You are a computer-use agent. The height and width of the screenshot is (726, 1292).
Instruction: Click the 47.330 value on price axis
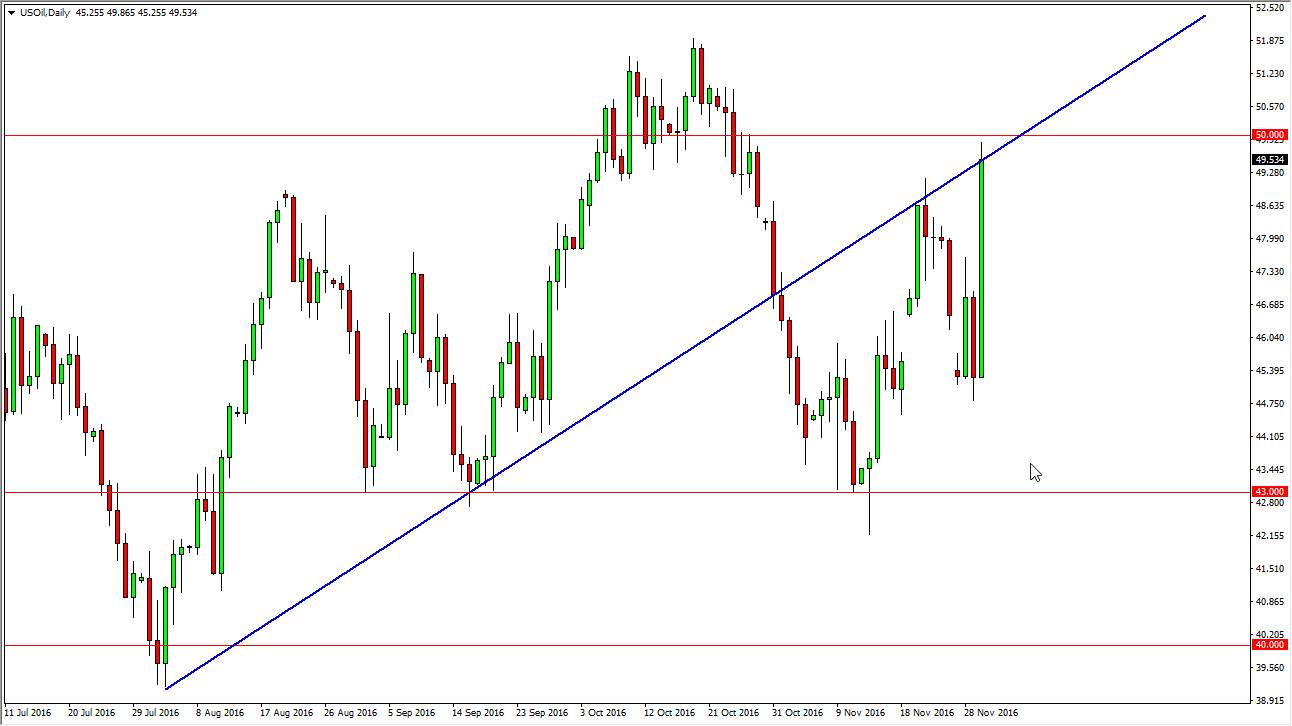click(x=1269, y=272)
